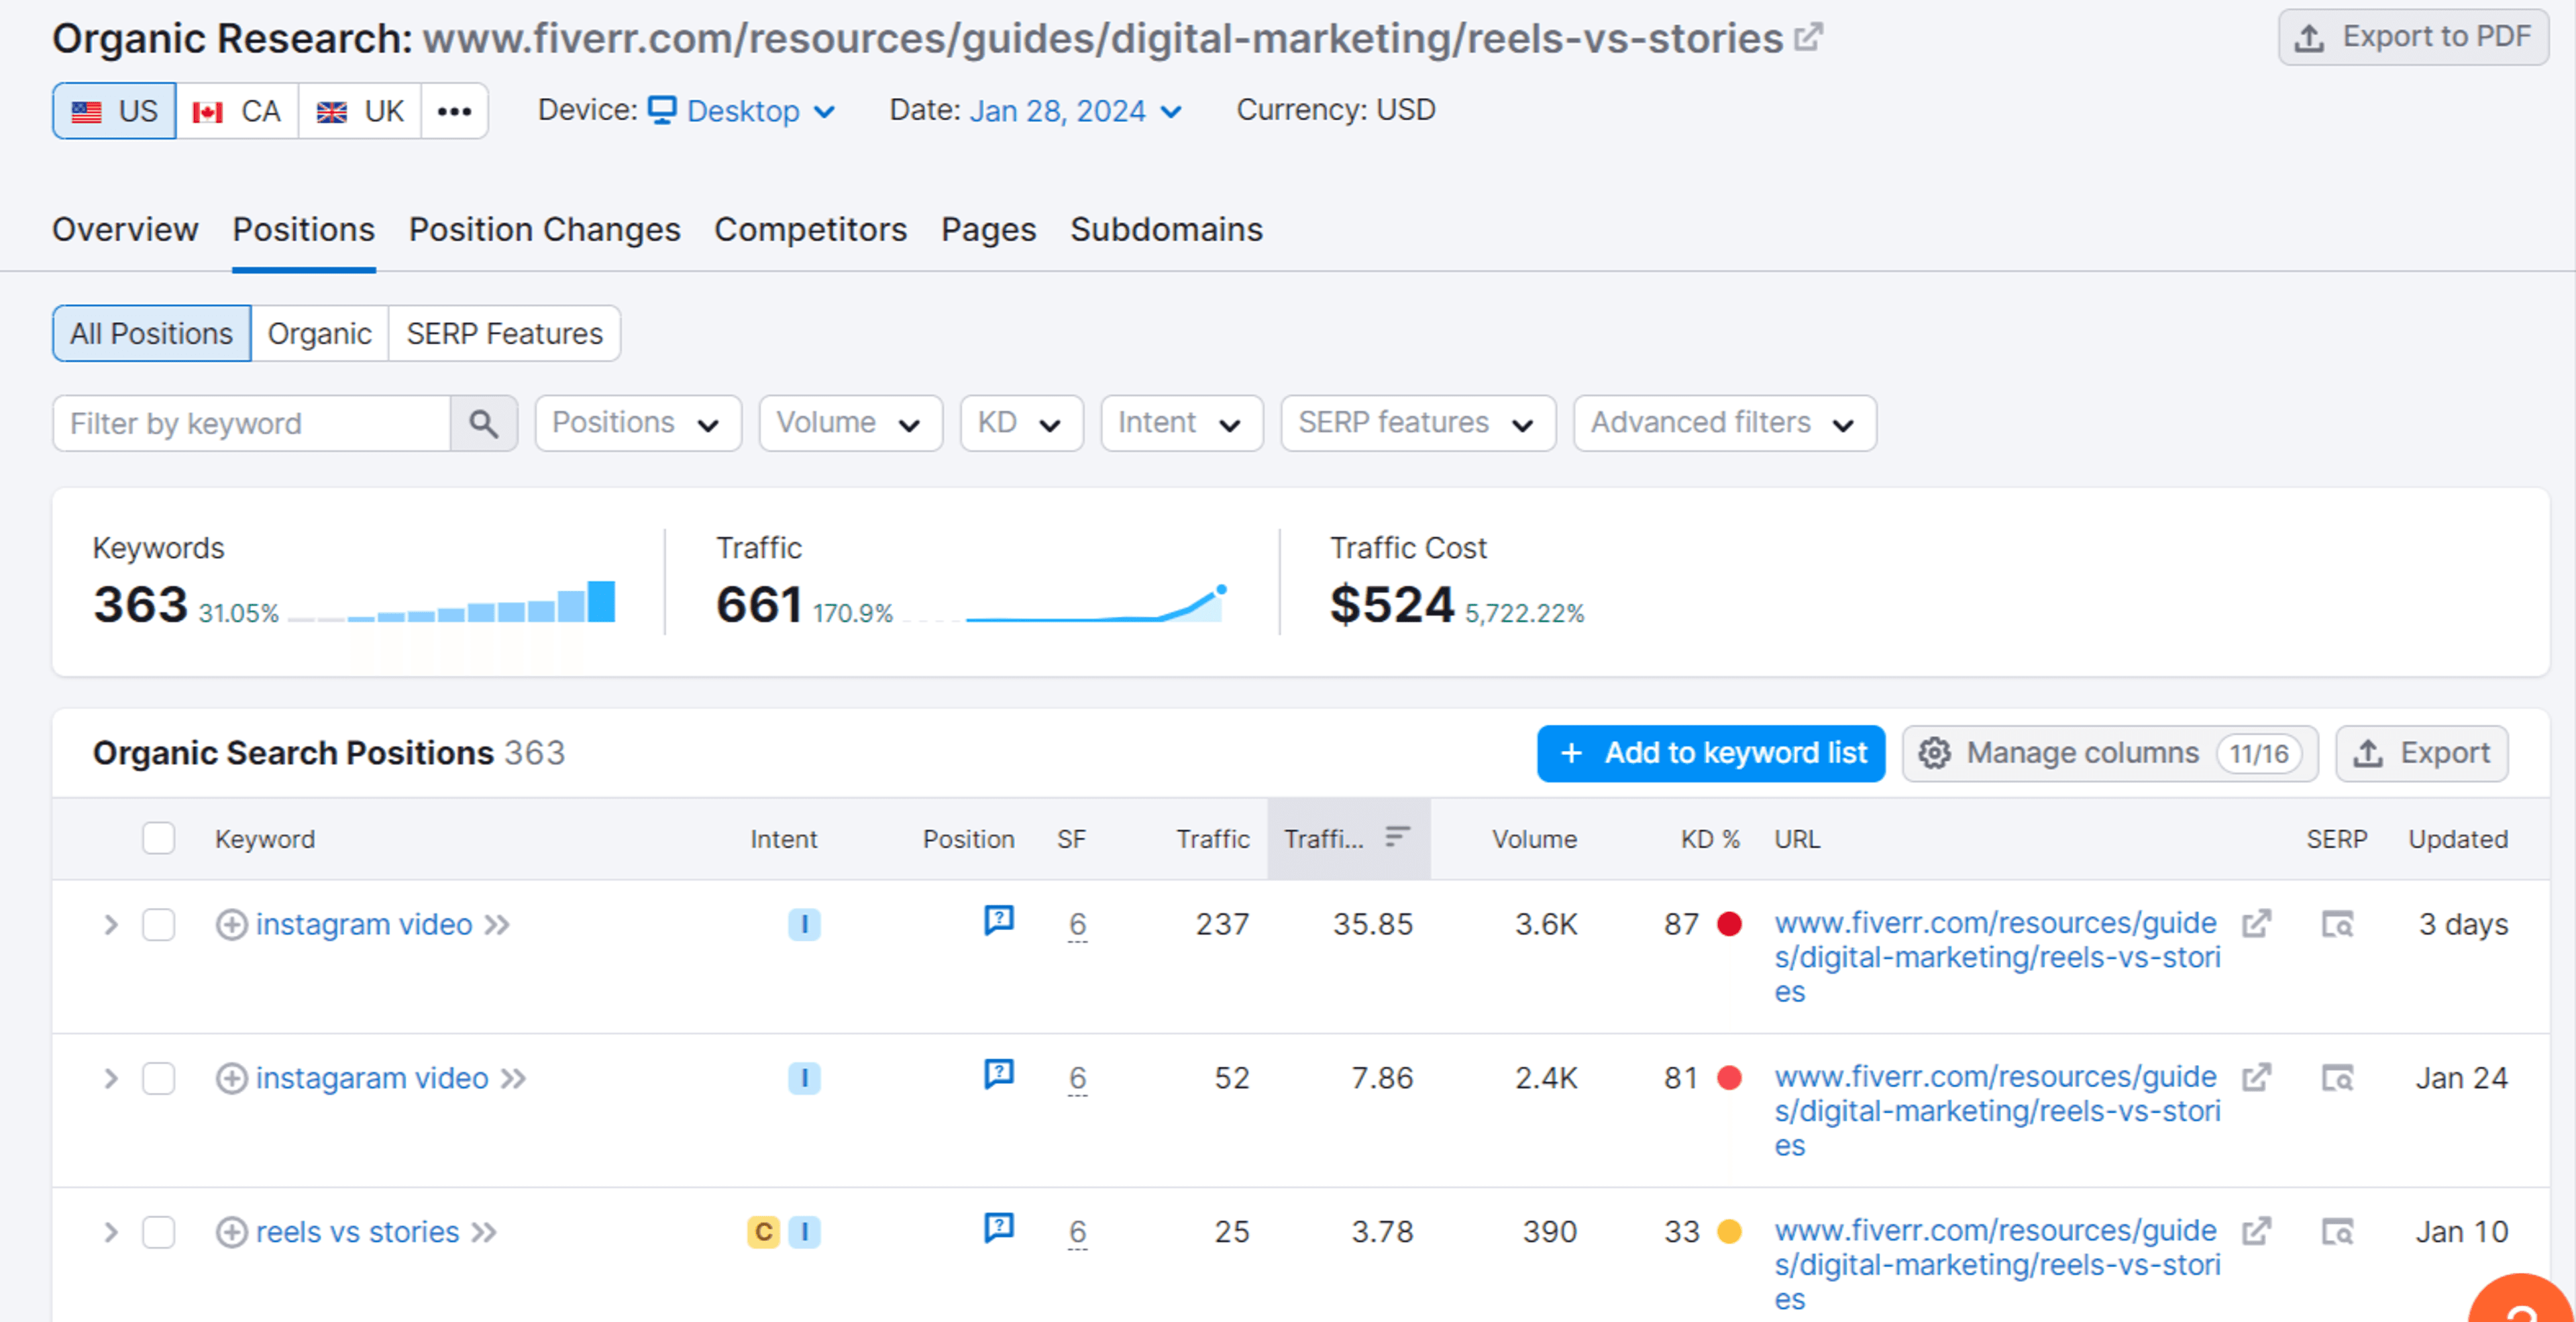Click the Export to PDF button

(2413, 37)
